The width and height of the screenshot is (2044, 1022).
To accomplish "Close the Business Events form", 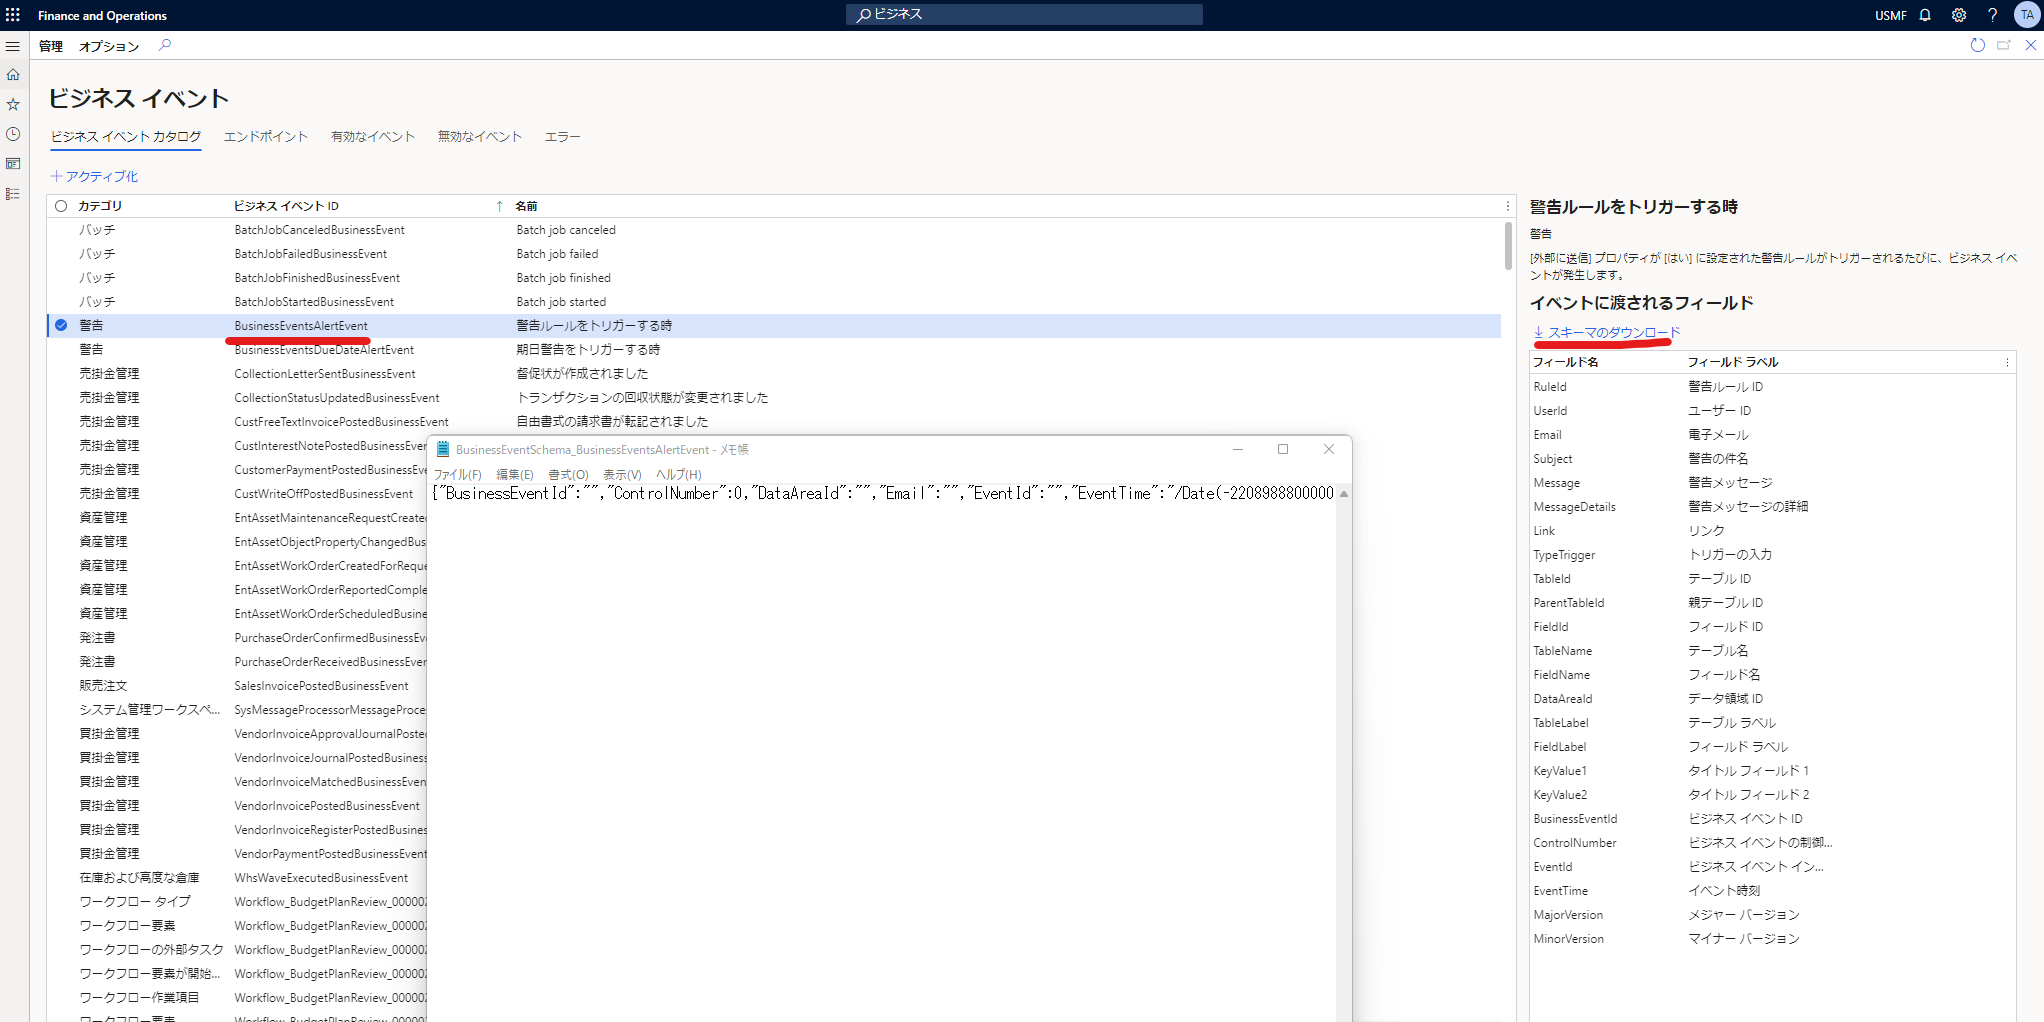I will (x=2031, y=45).
